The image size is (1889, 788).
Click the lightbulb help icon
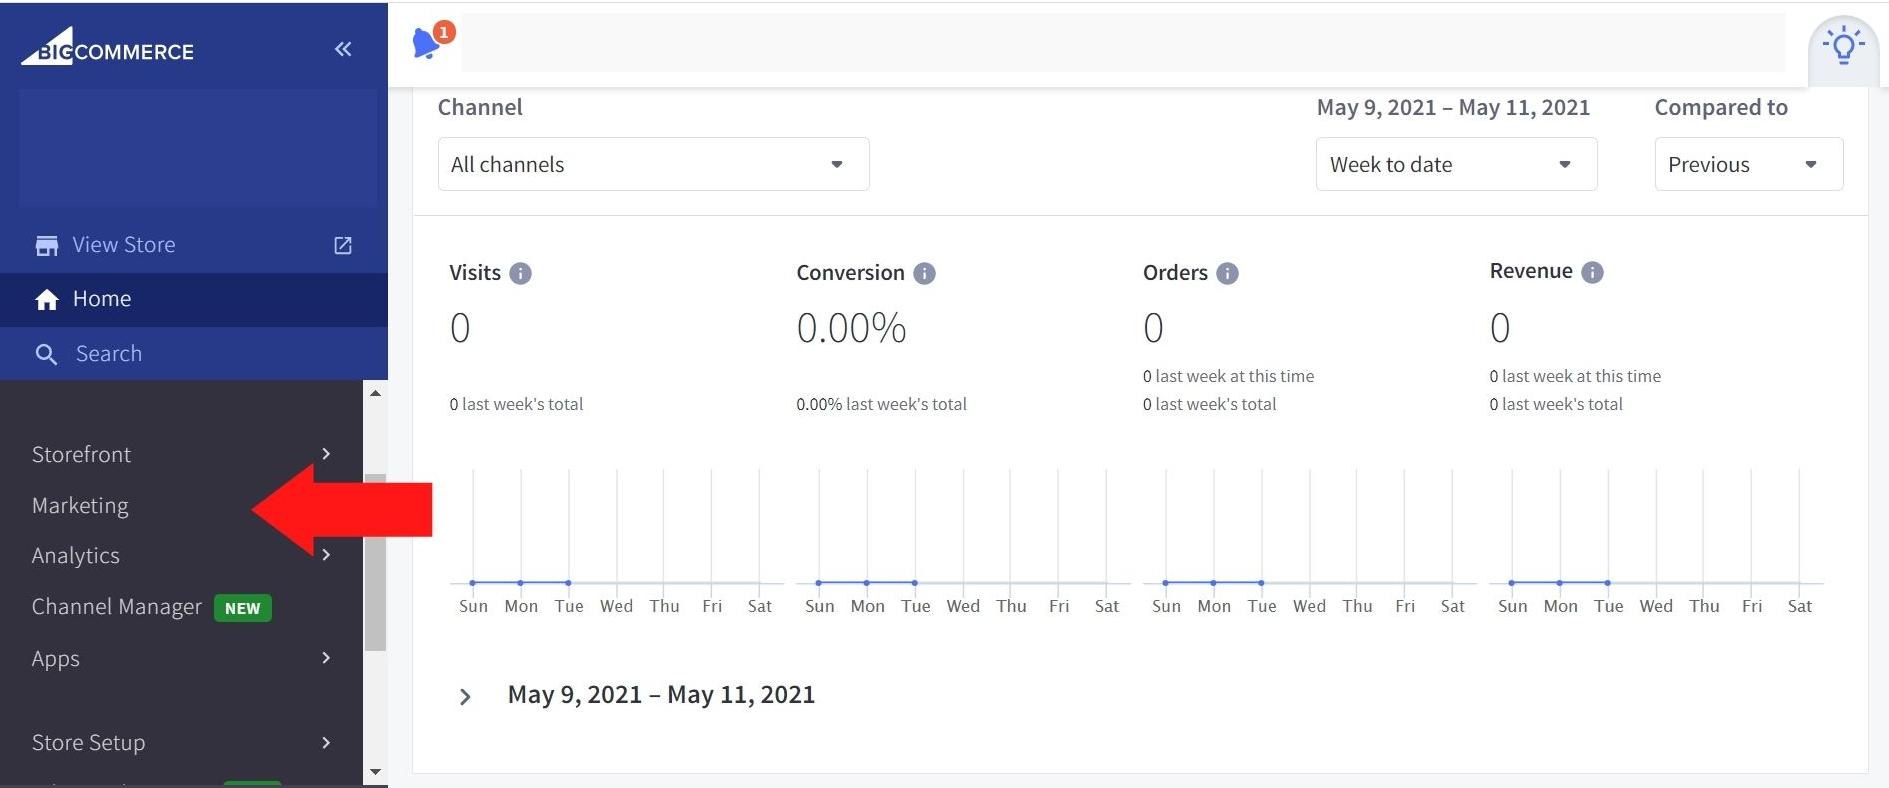pyautogui.click(x=1842, y=46)
